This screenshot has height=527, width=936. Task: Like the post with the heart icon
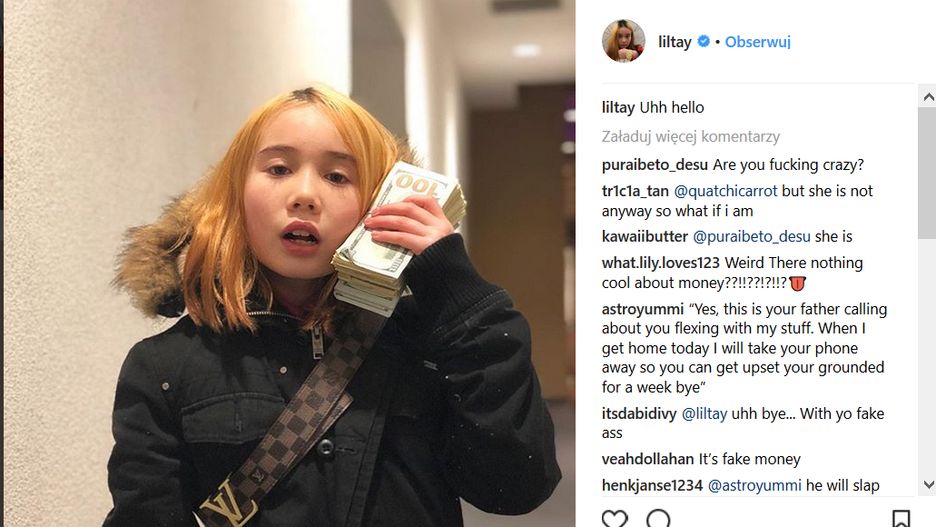pyautogui.click(x=614, y=518)
